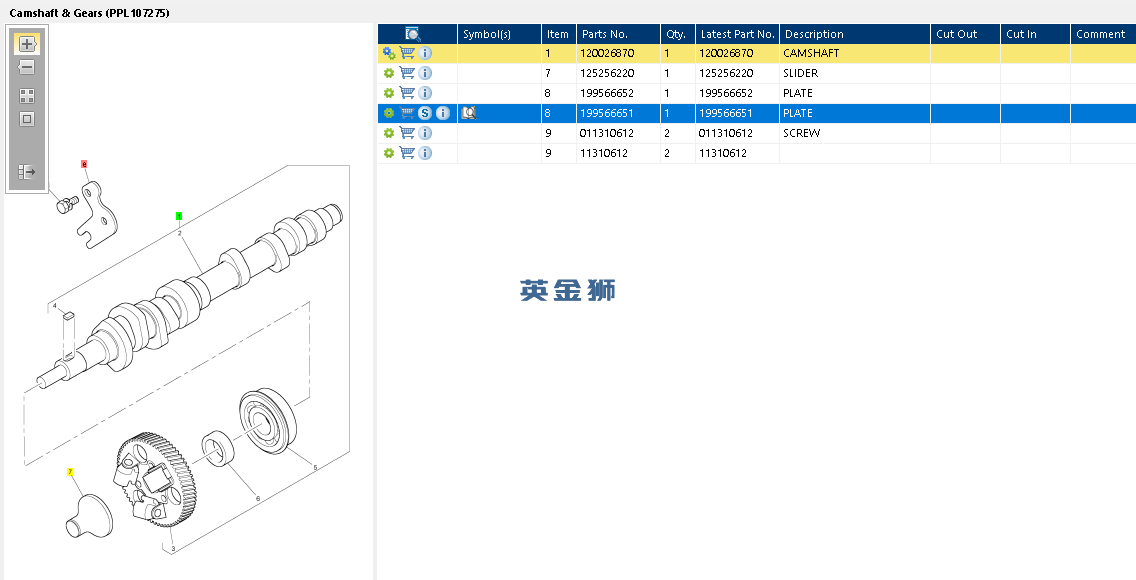Image resolution: width=1136 pixels, height=580 pixels.
Task: Add PLATE 199566652 to cart
Action: [x=407, y=93]
